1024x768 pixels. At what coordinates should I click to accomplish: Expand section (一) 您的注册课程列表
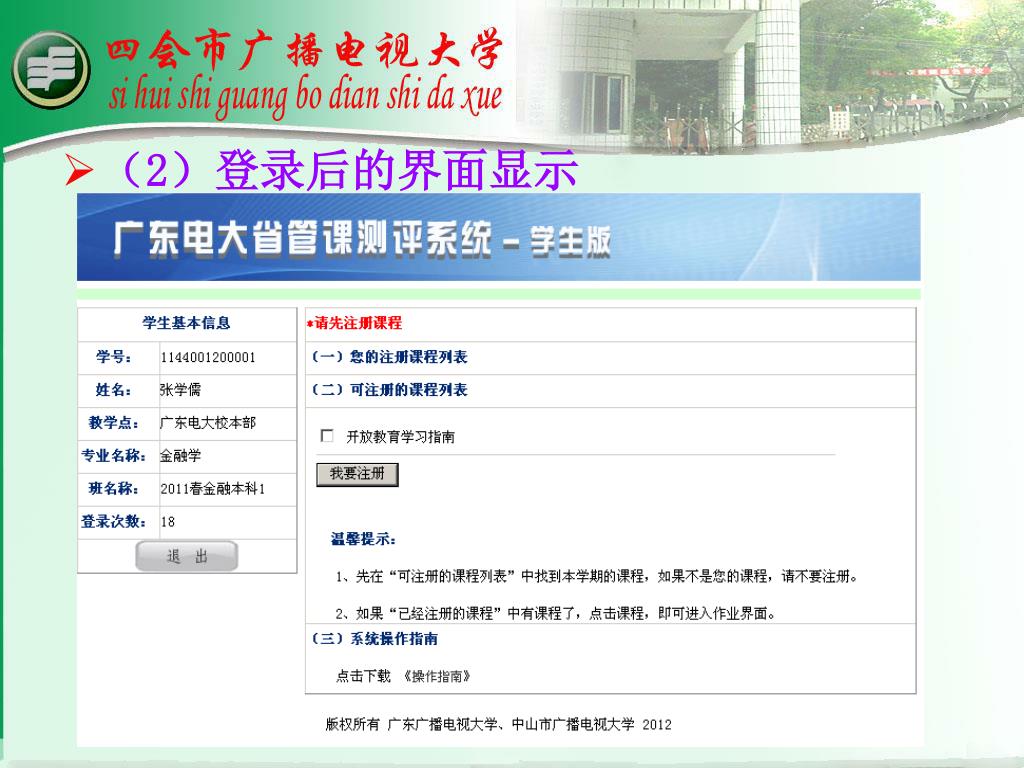(x=389, y=357)
